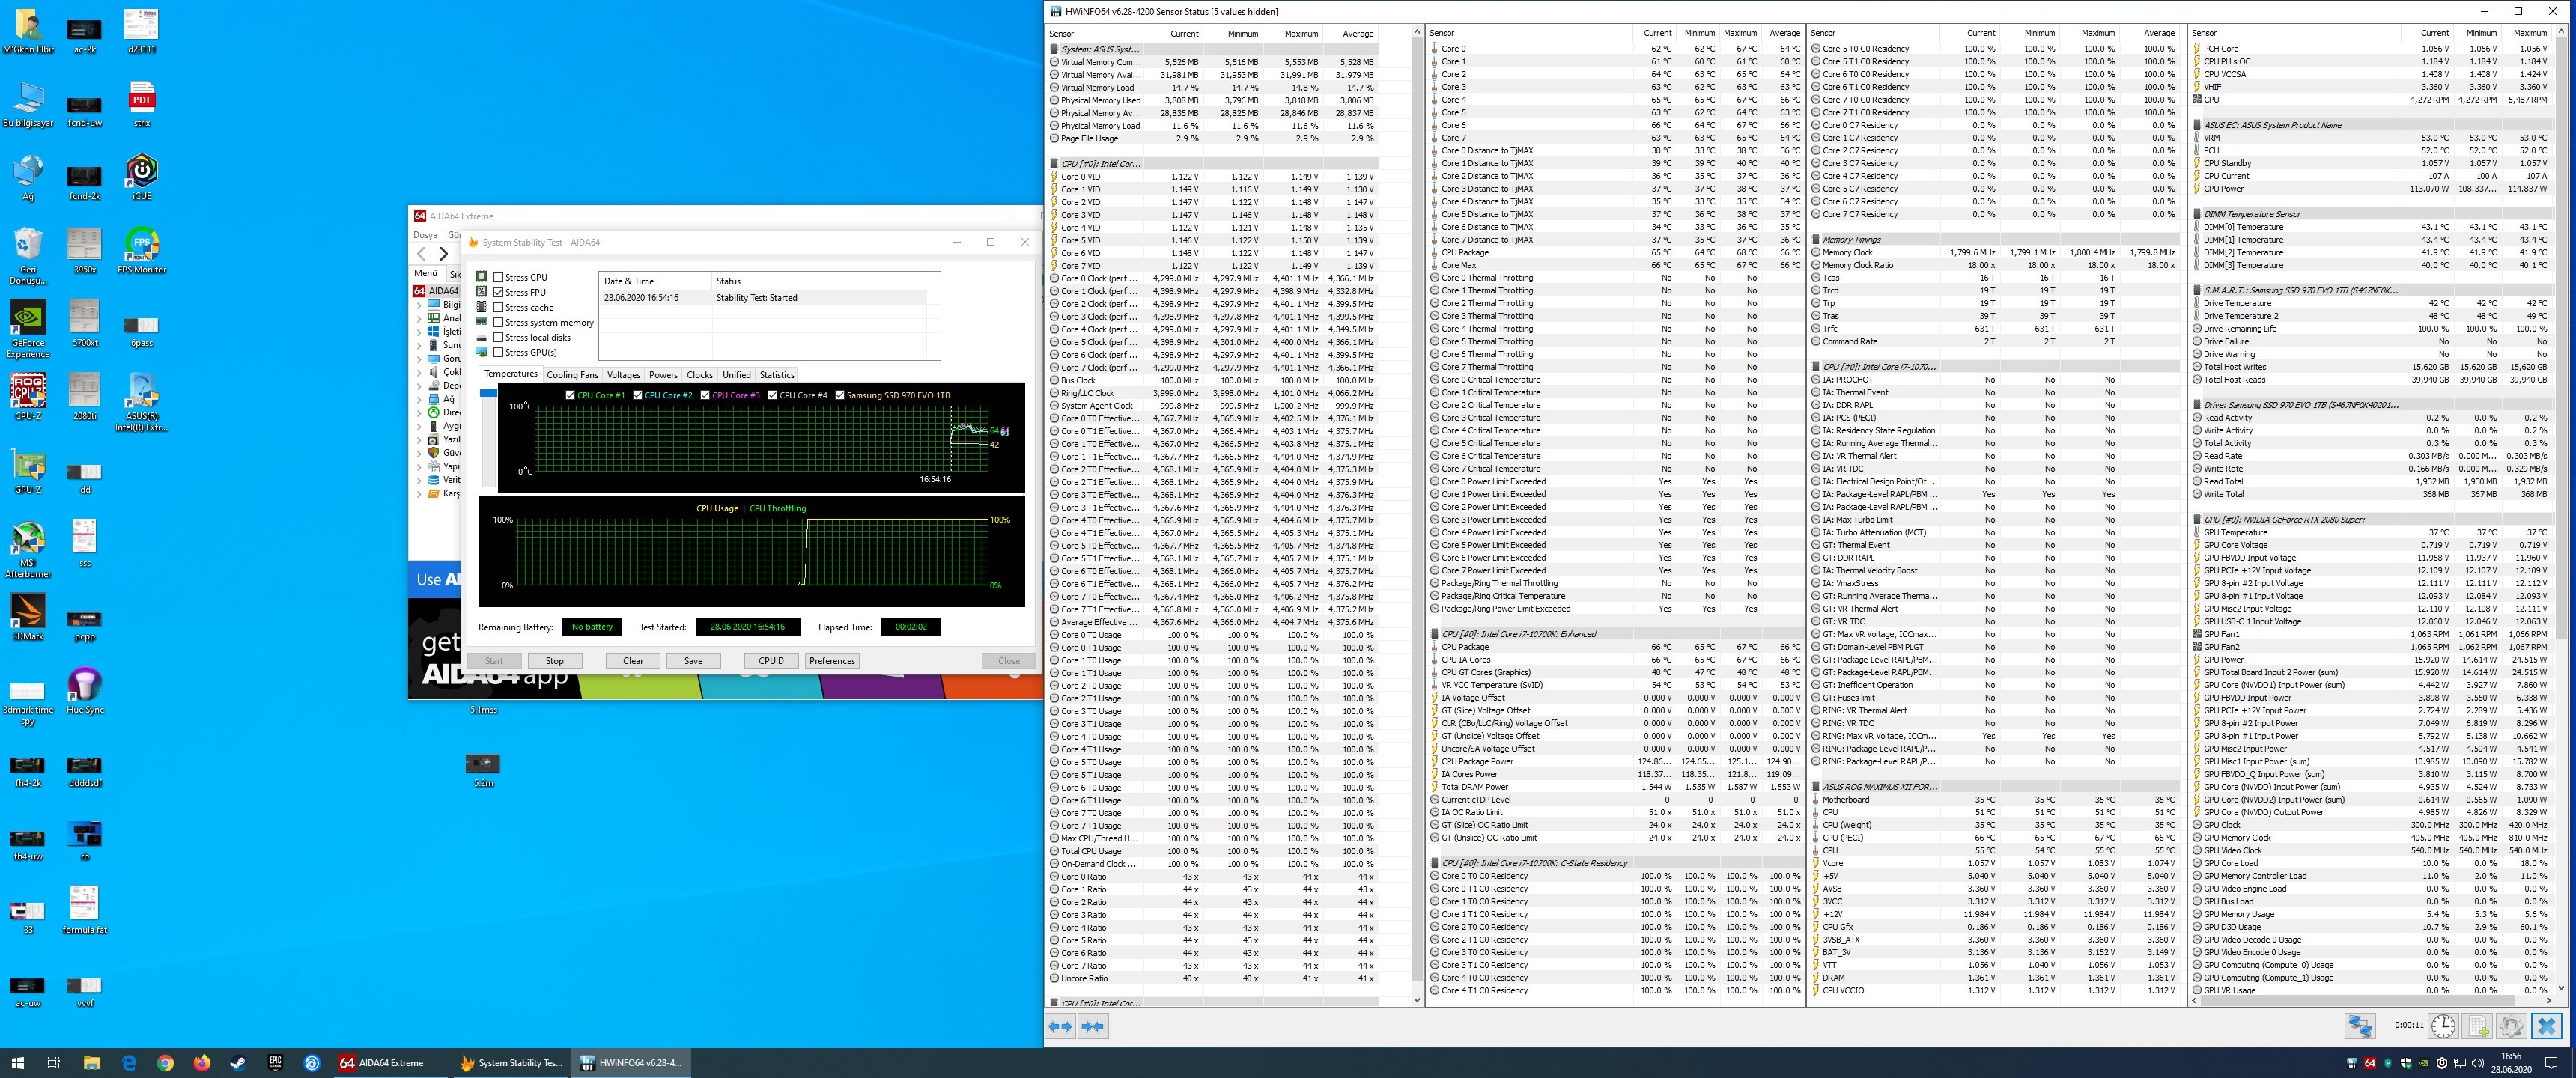Open Firefox from the taskbar

pos(202,1063)
